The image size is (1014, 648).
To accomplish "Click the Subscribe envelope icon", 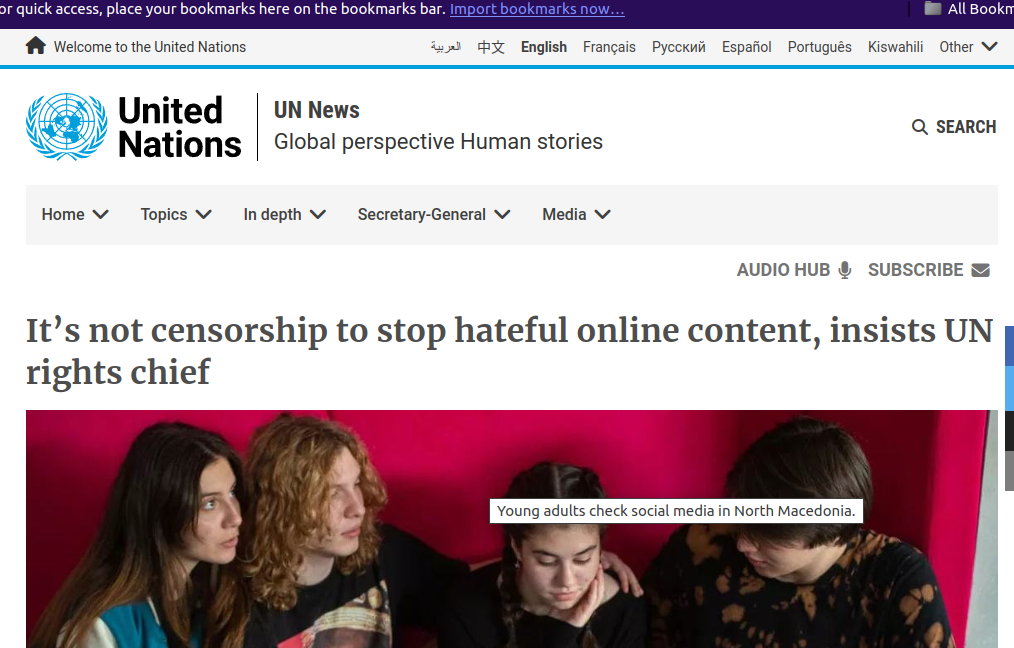I will (x=980, y=270).
